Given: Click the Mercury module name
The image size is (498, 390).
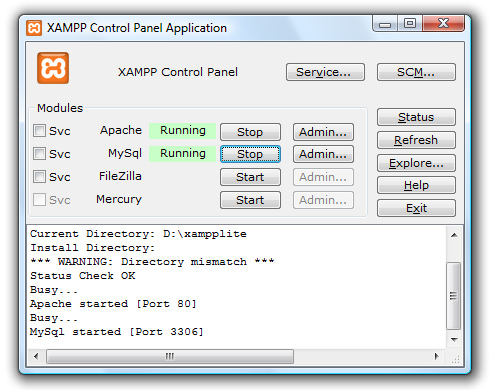Looking at the screenshot, I should pyautogui.click(x=119, y=199).
